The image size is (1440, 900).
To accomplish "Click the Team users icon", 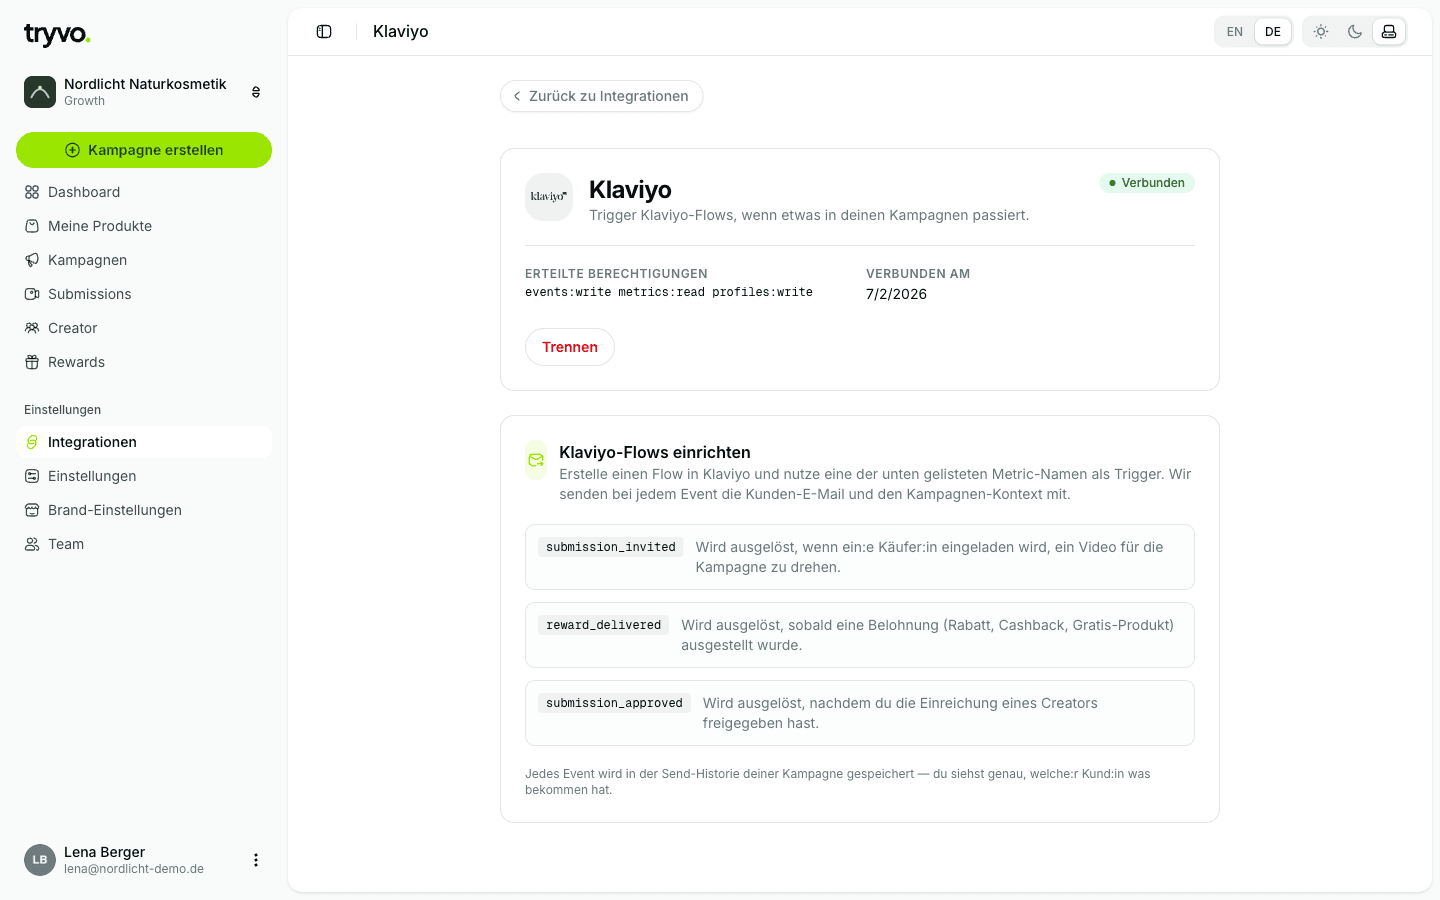I will pos(32,544).
